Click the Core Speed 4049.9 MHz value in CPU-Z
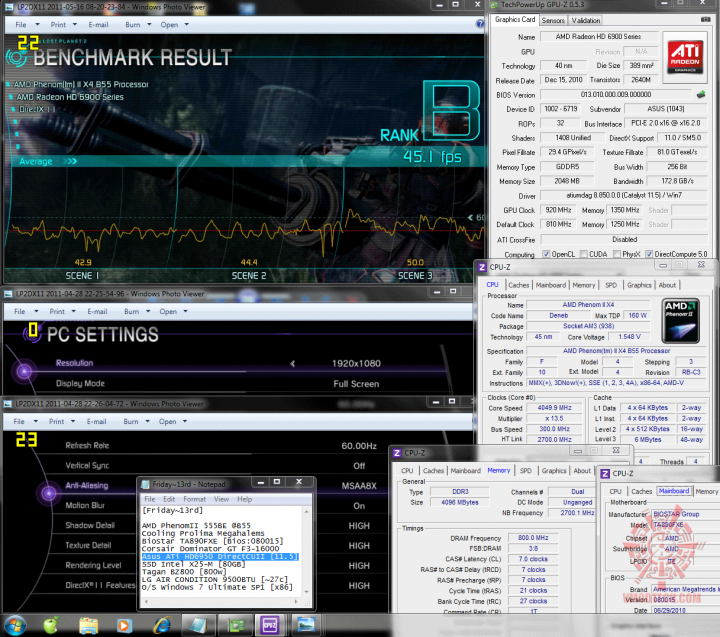The image size is (720, 637). coord(555,408)
